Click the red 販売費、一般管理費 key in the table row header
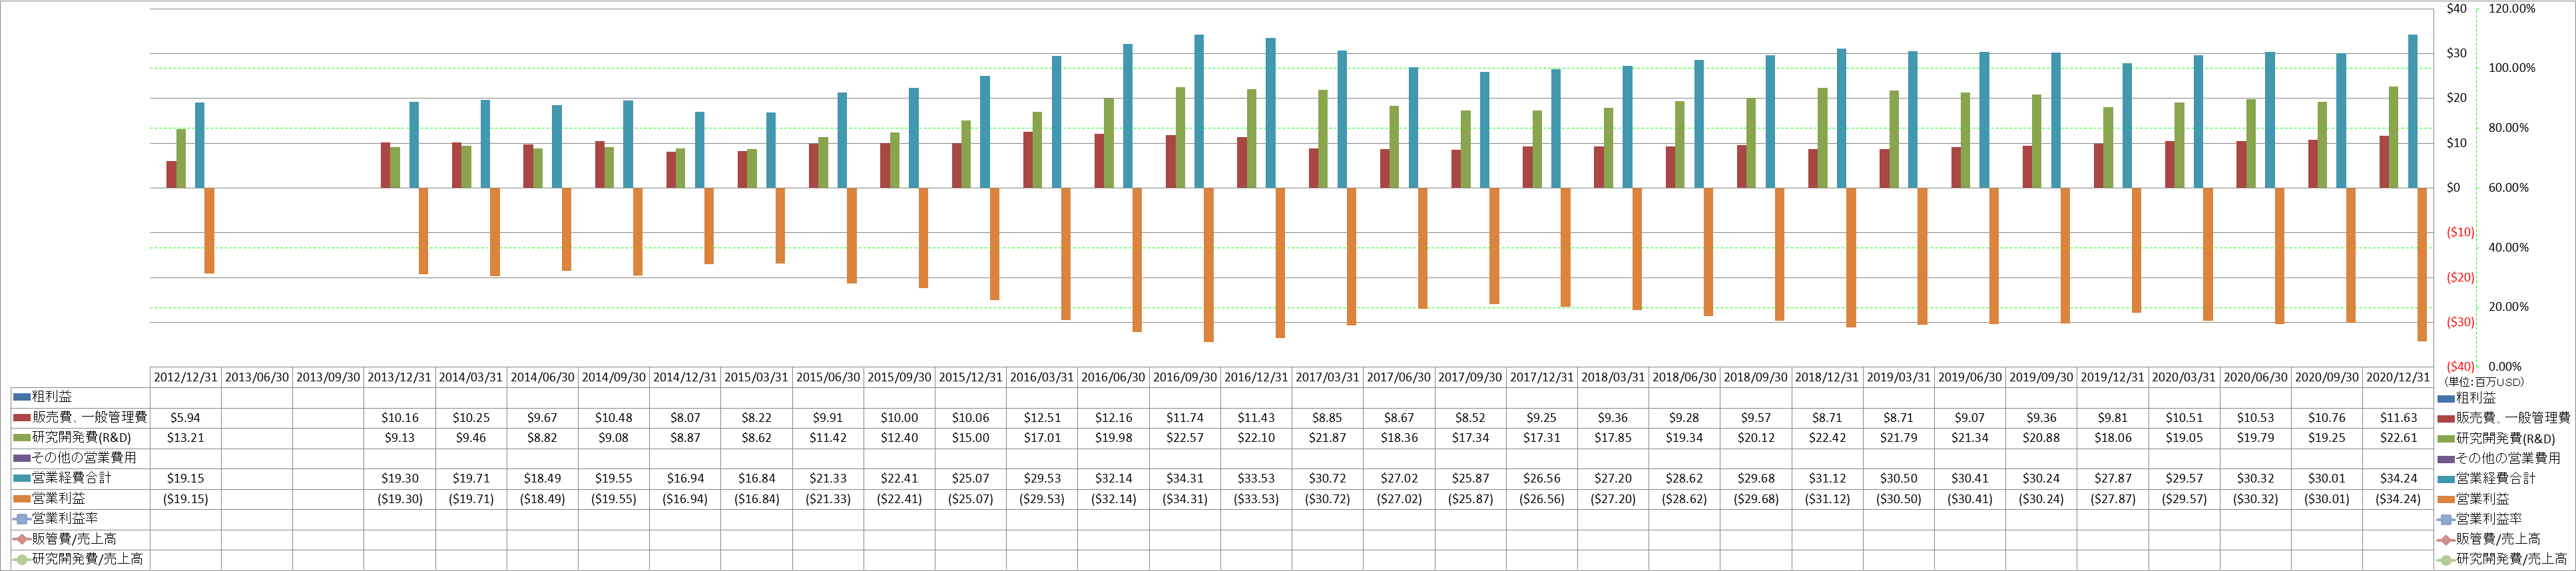Screen dimensions: 2576x571 coord(22,417)
